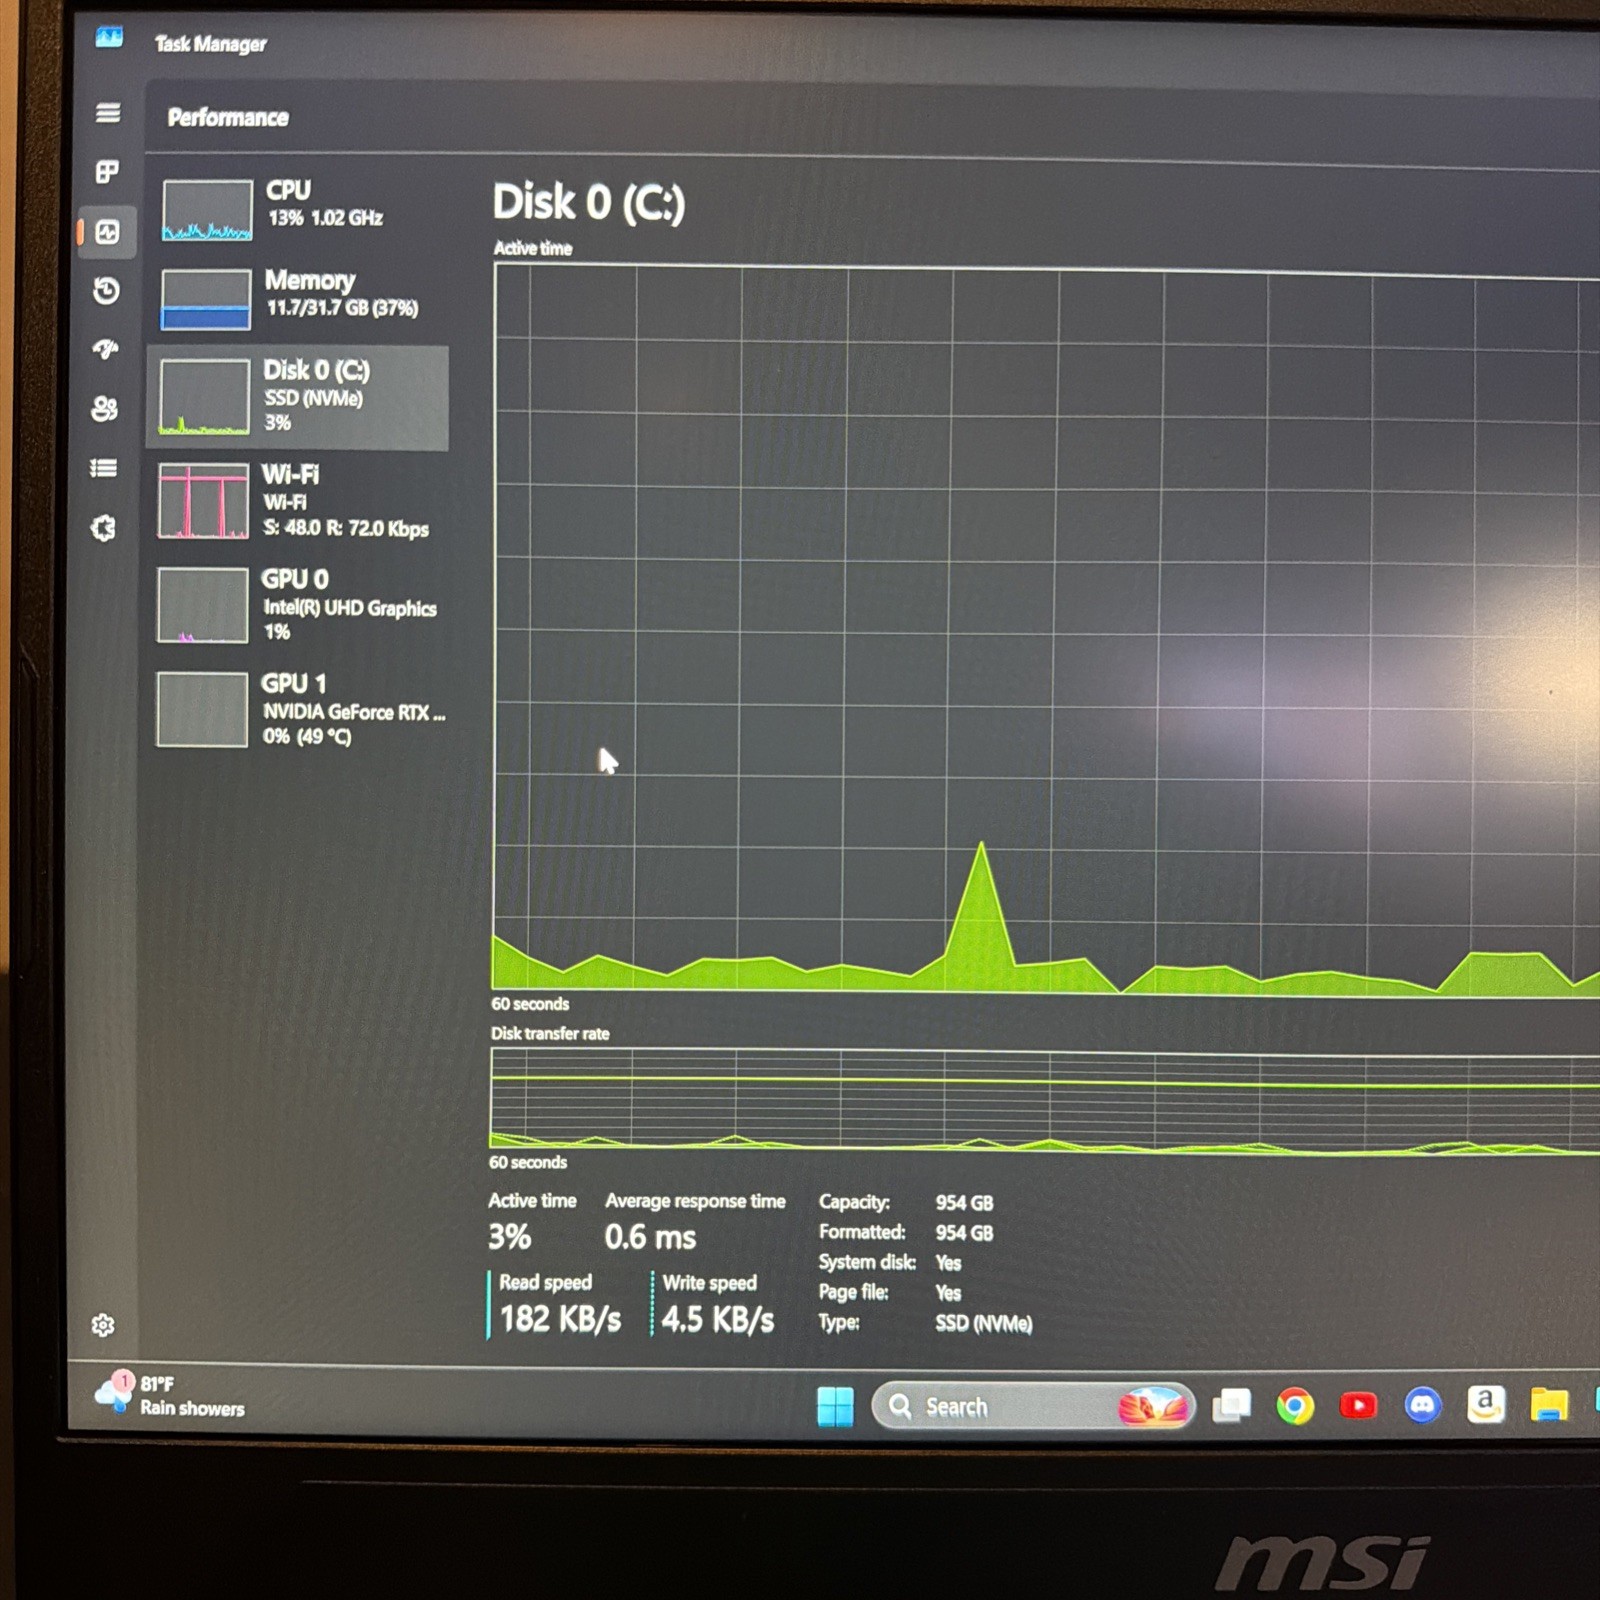Click the Disk active time graph
Screen dimensions: 1600x1600
tap(1045, 631)
